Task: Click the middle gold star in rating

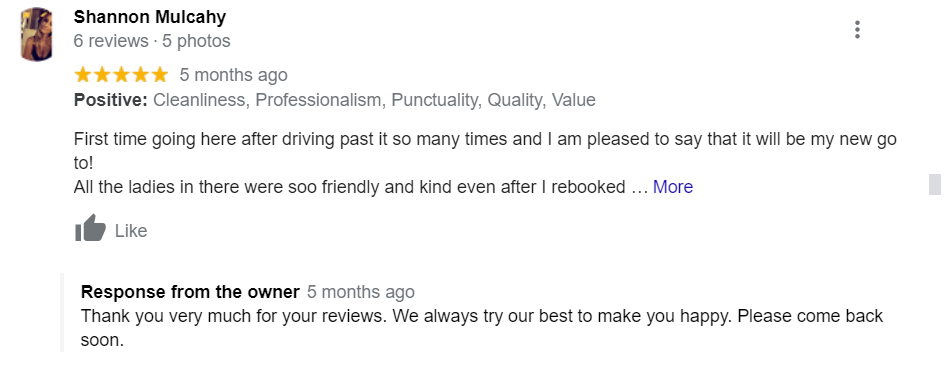Action: pos(121,75)
